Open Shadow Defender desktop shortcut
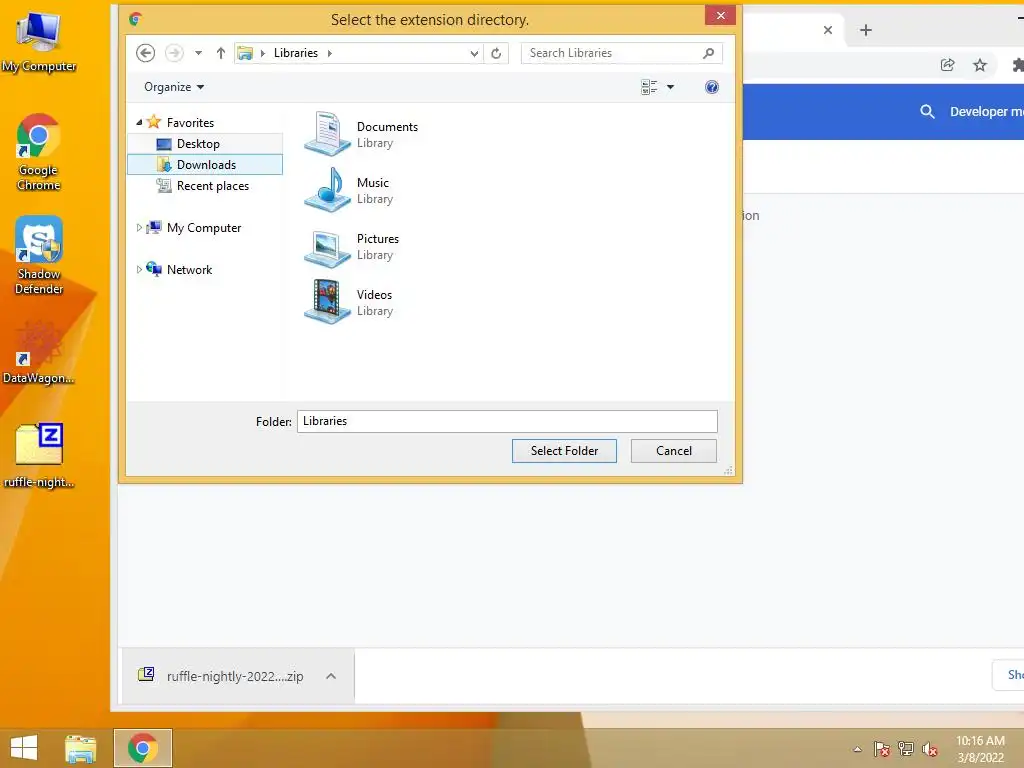Viewport: 1024px width, 768px height. (x=39, y=256)
